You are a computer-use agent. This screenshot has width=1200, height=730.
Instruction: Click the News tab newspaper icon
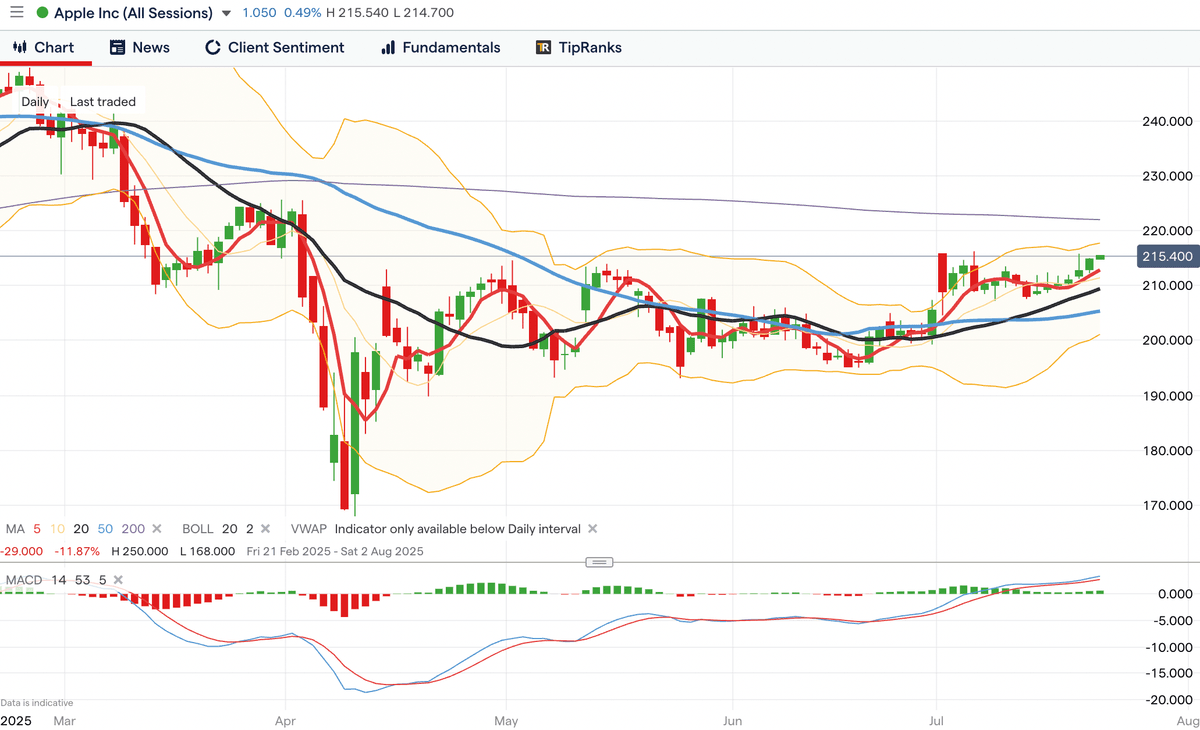[x=117, y=47]
